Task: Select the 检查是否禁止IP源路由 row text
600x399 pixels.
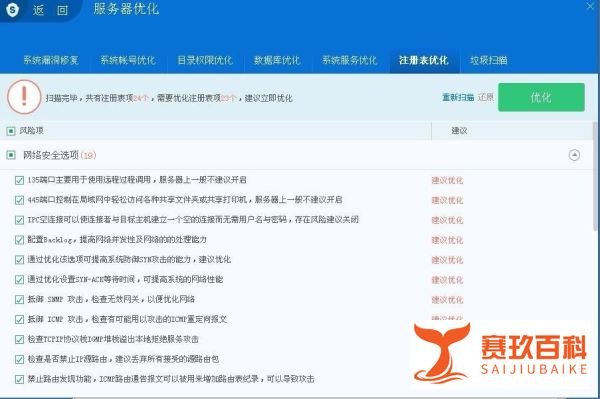Action: 123,359
